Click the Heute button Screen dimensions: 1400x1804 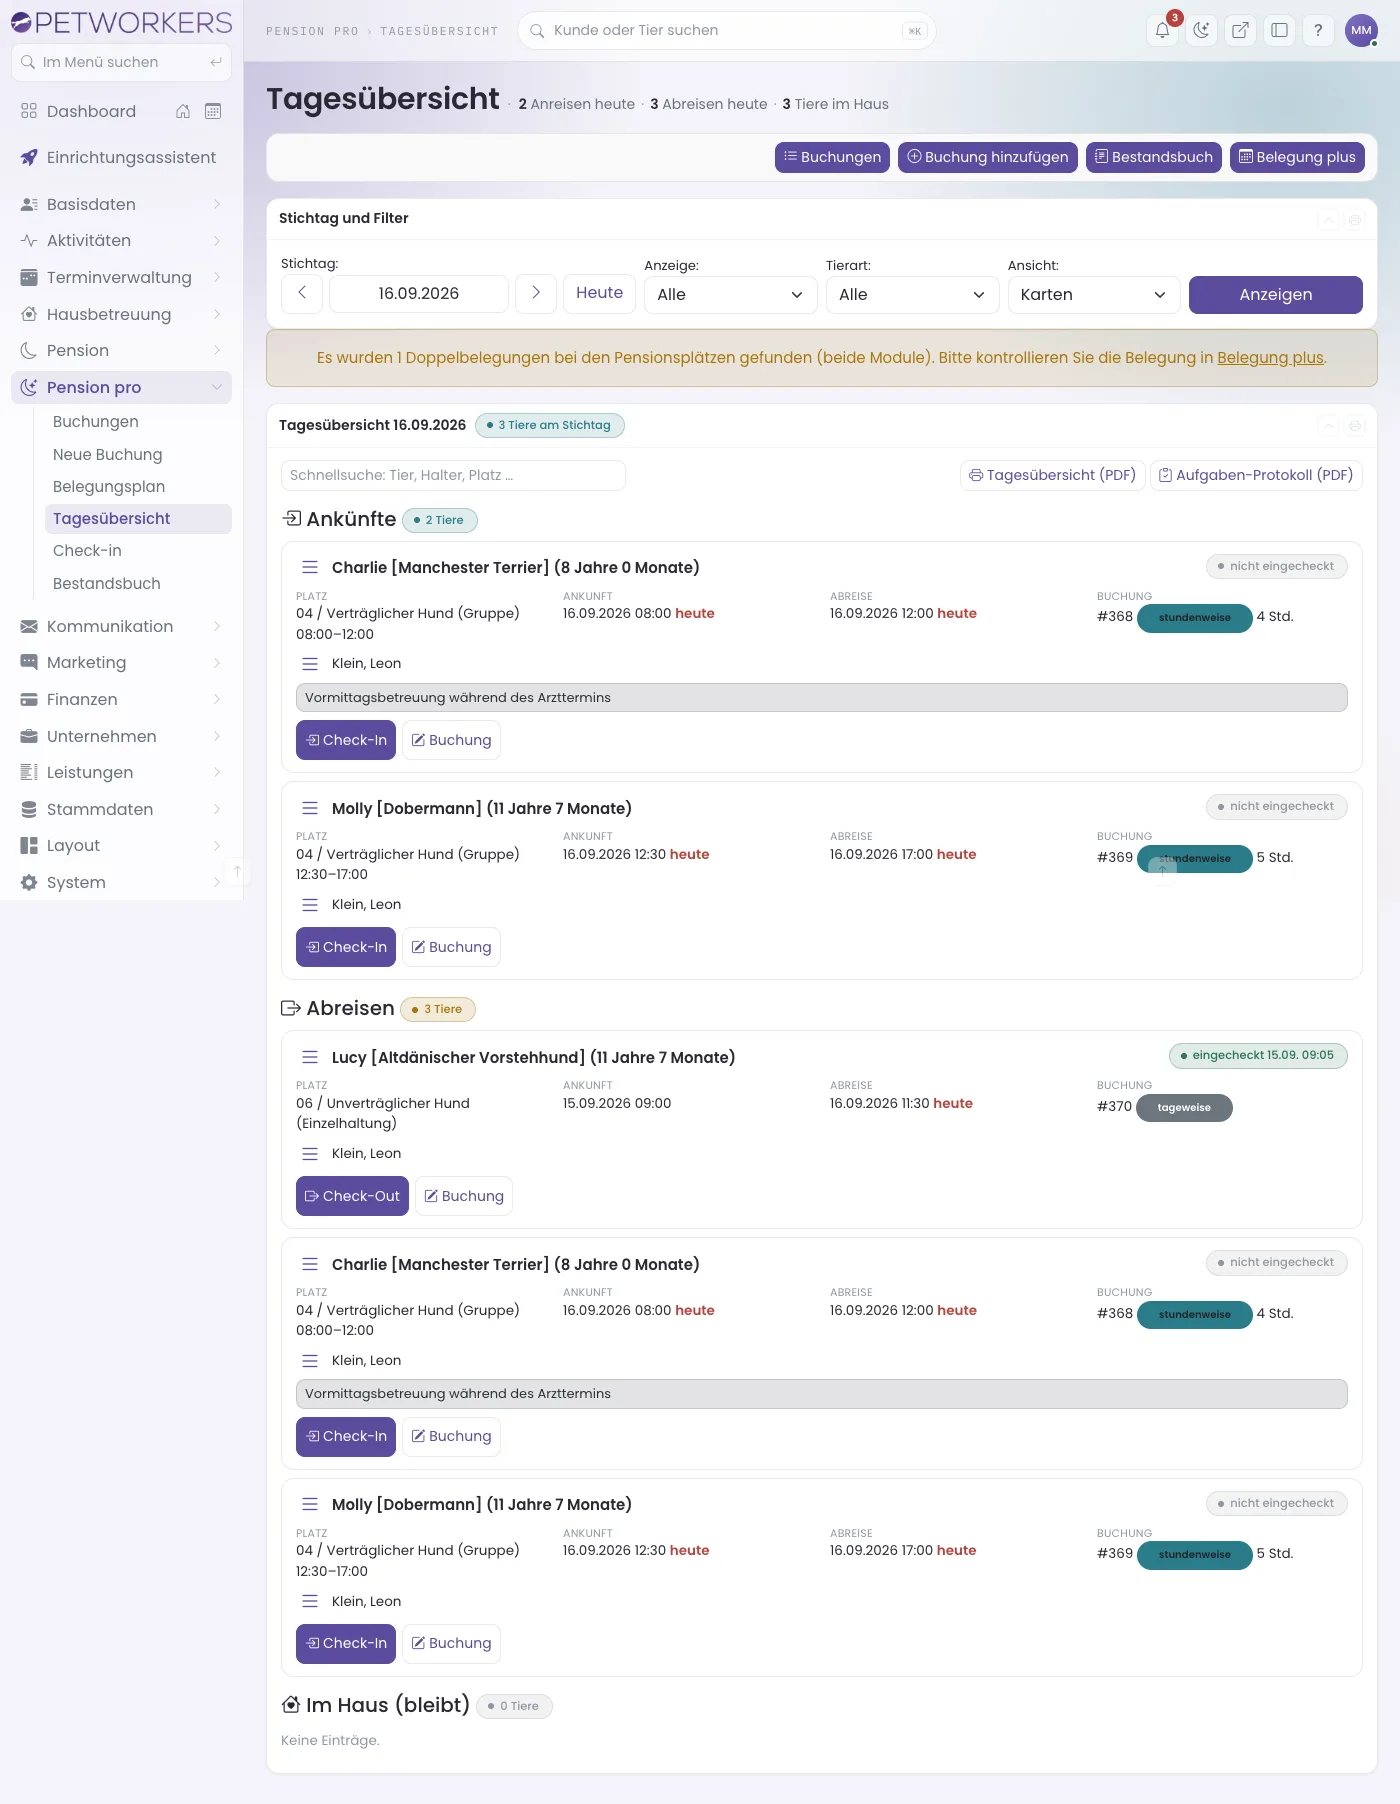tap(600, 293)
